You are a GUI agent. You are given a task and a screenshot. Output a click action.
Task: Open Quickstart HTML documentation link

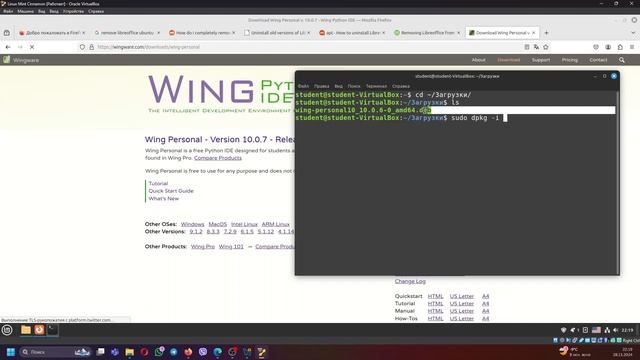click(436, 296)
